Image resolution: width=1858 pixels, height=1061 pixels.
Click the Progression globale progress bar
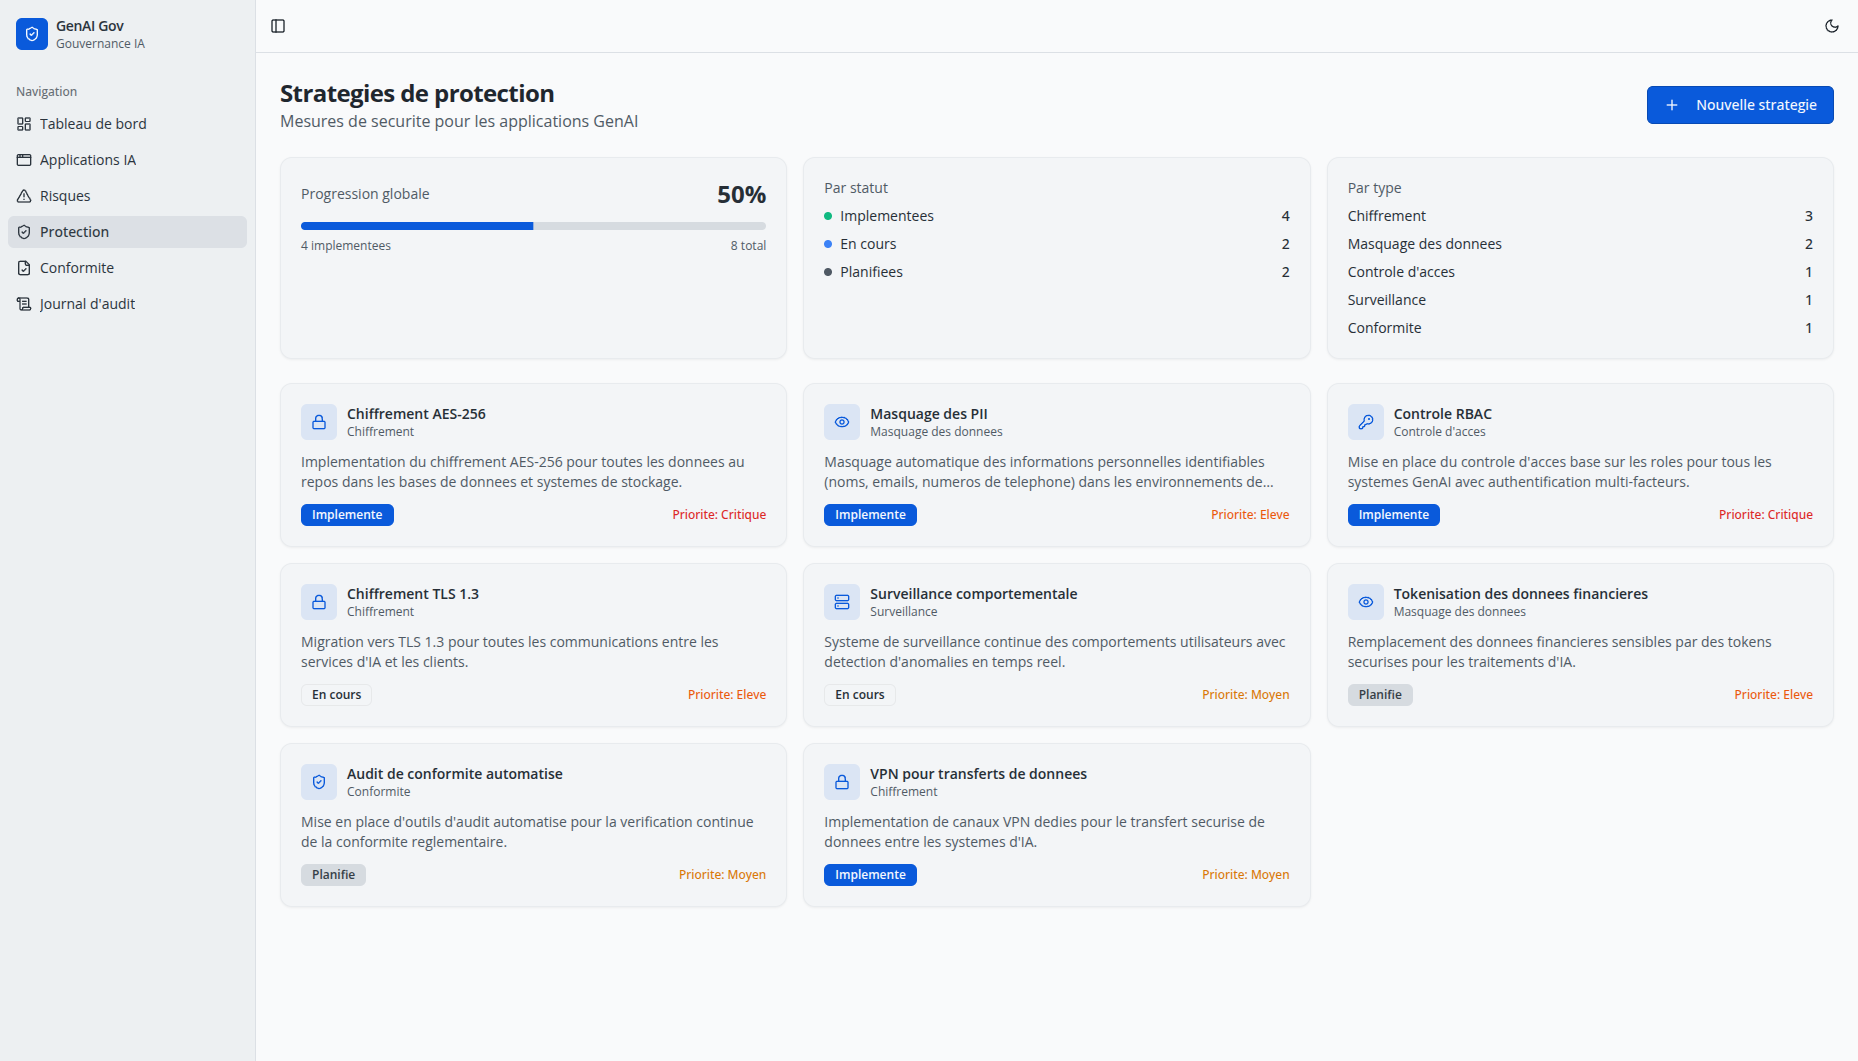(533, 226)
